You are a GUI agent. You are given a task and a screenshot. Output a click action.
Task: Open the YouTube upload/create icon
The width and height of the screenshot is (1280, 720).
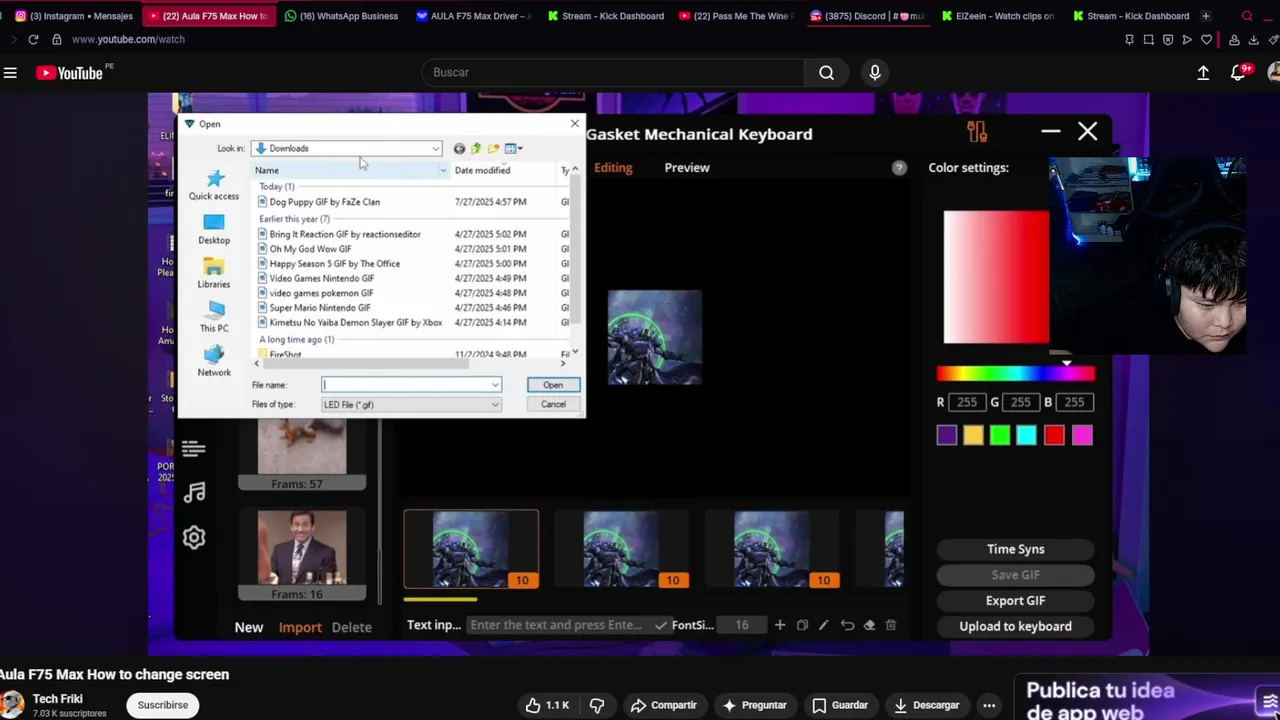tap(1203, 73)
